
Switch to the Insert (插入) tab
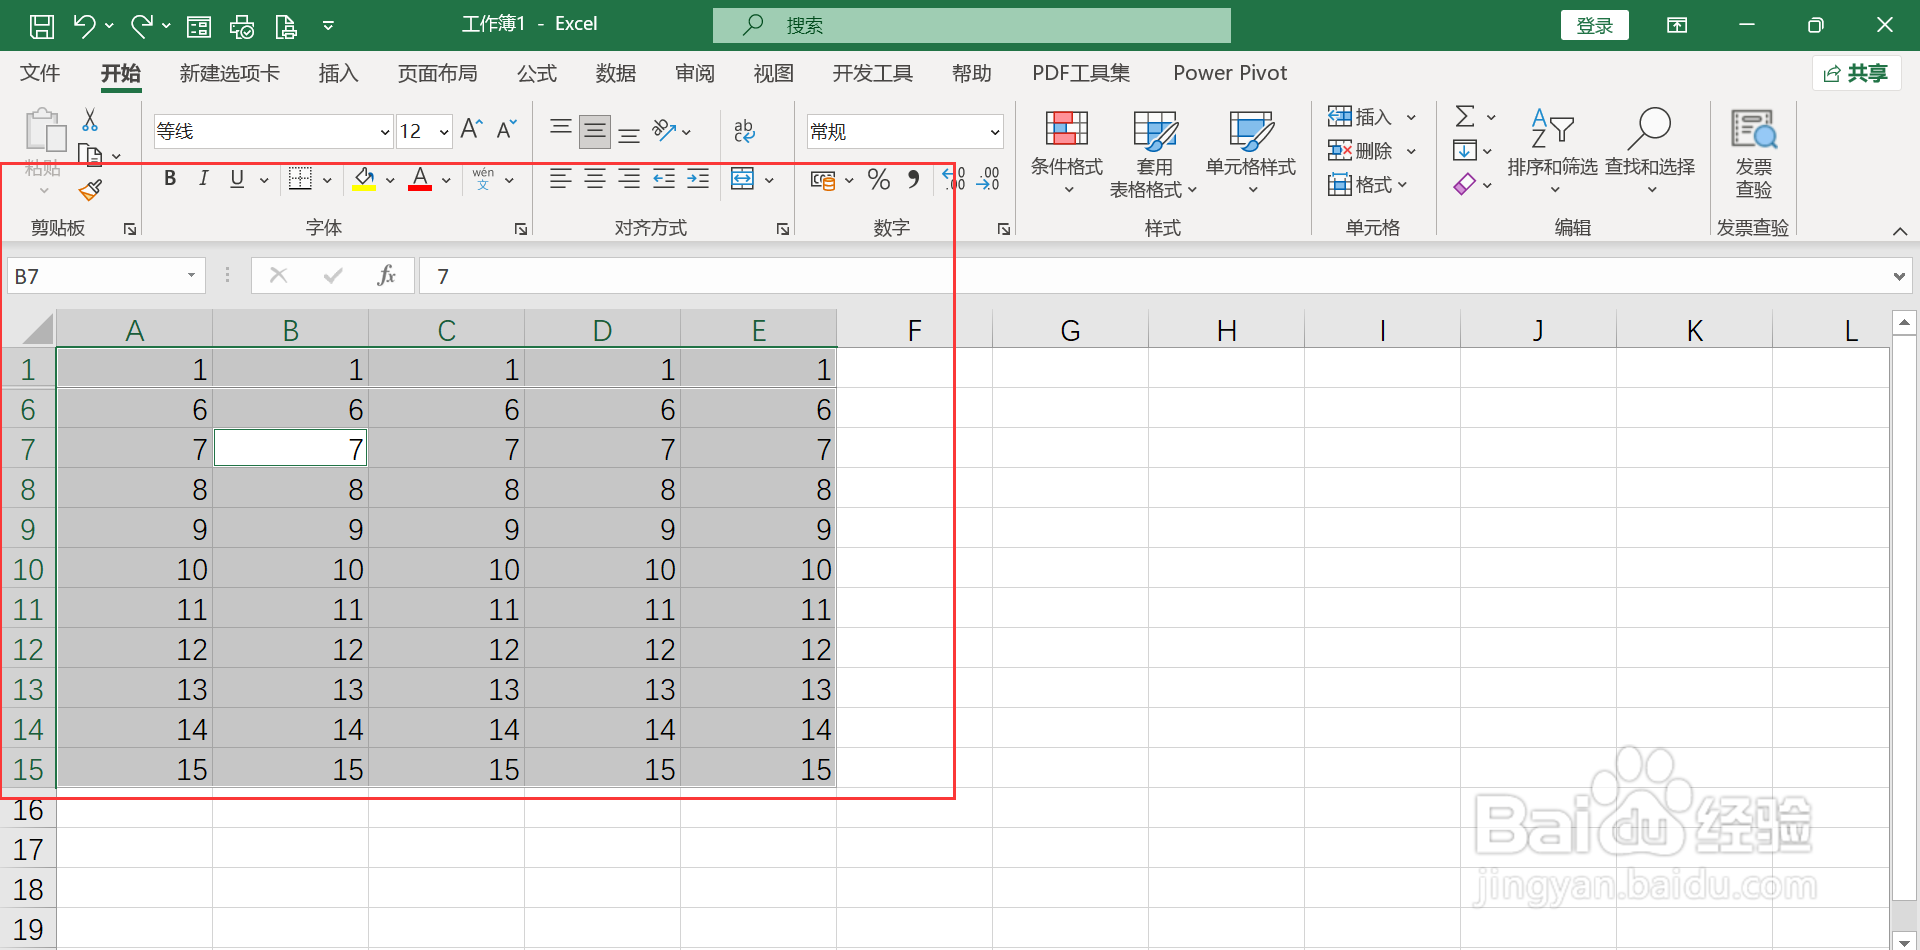click(x=338, y=73)
